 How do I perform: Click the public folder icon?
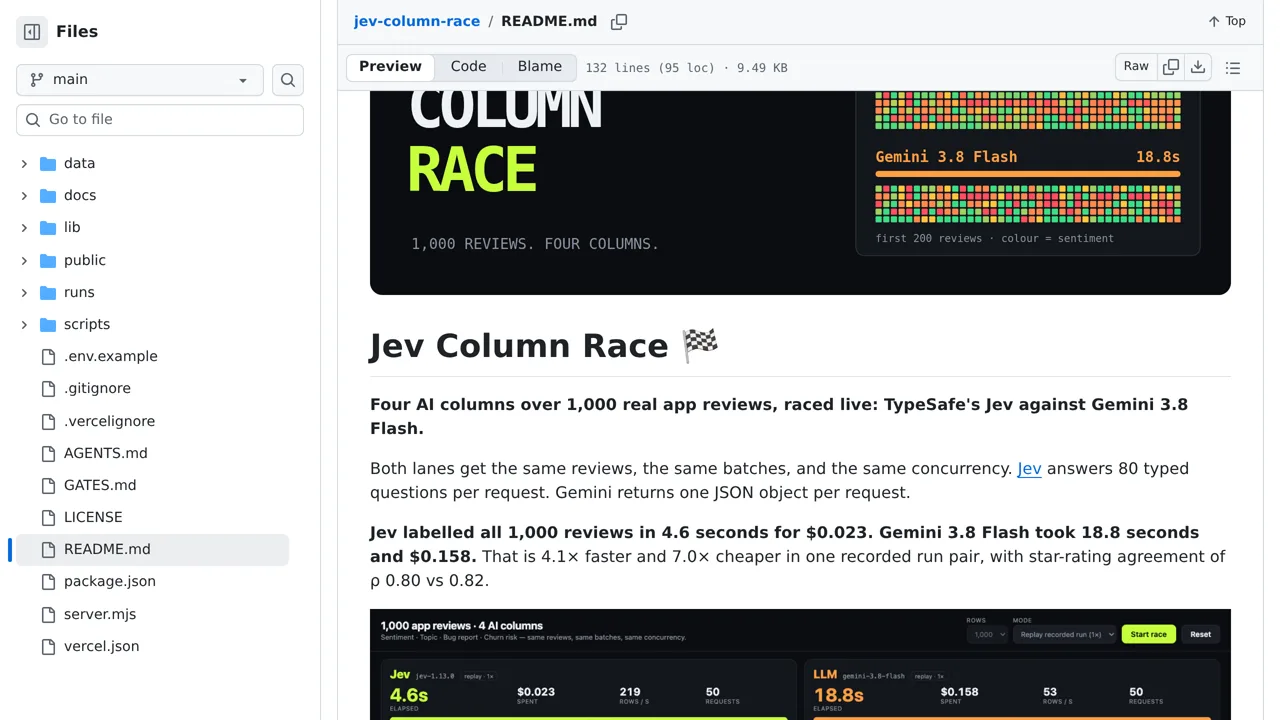tap(48, 260)
